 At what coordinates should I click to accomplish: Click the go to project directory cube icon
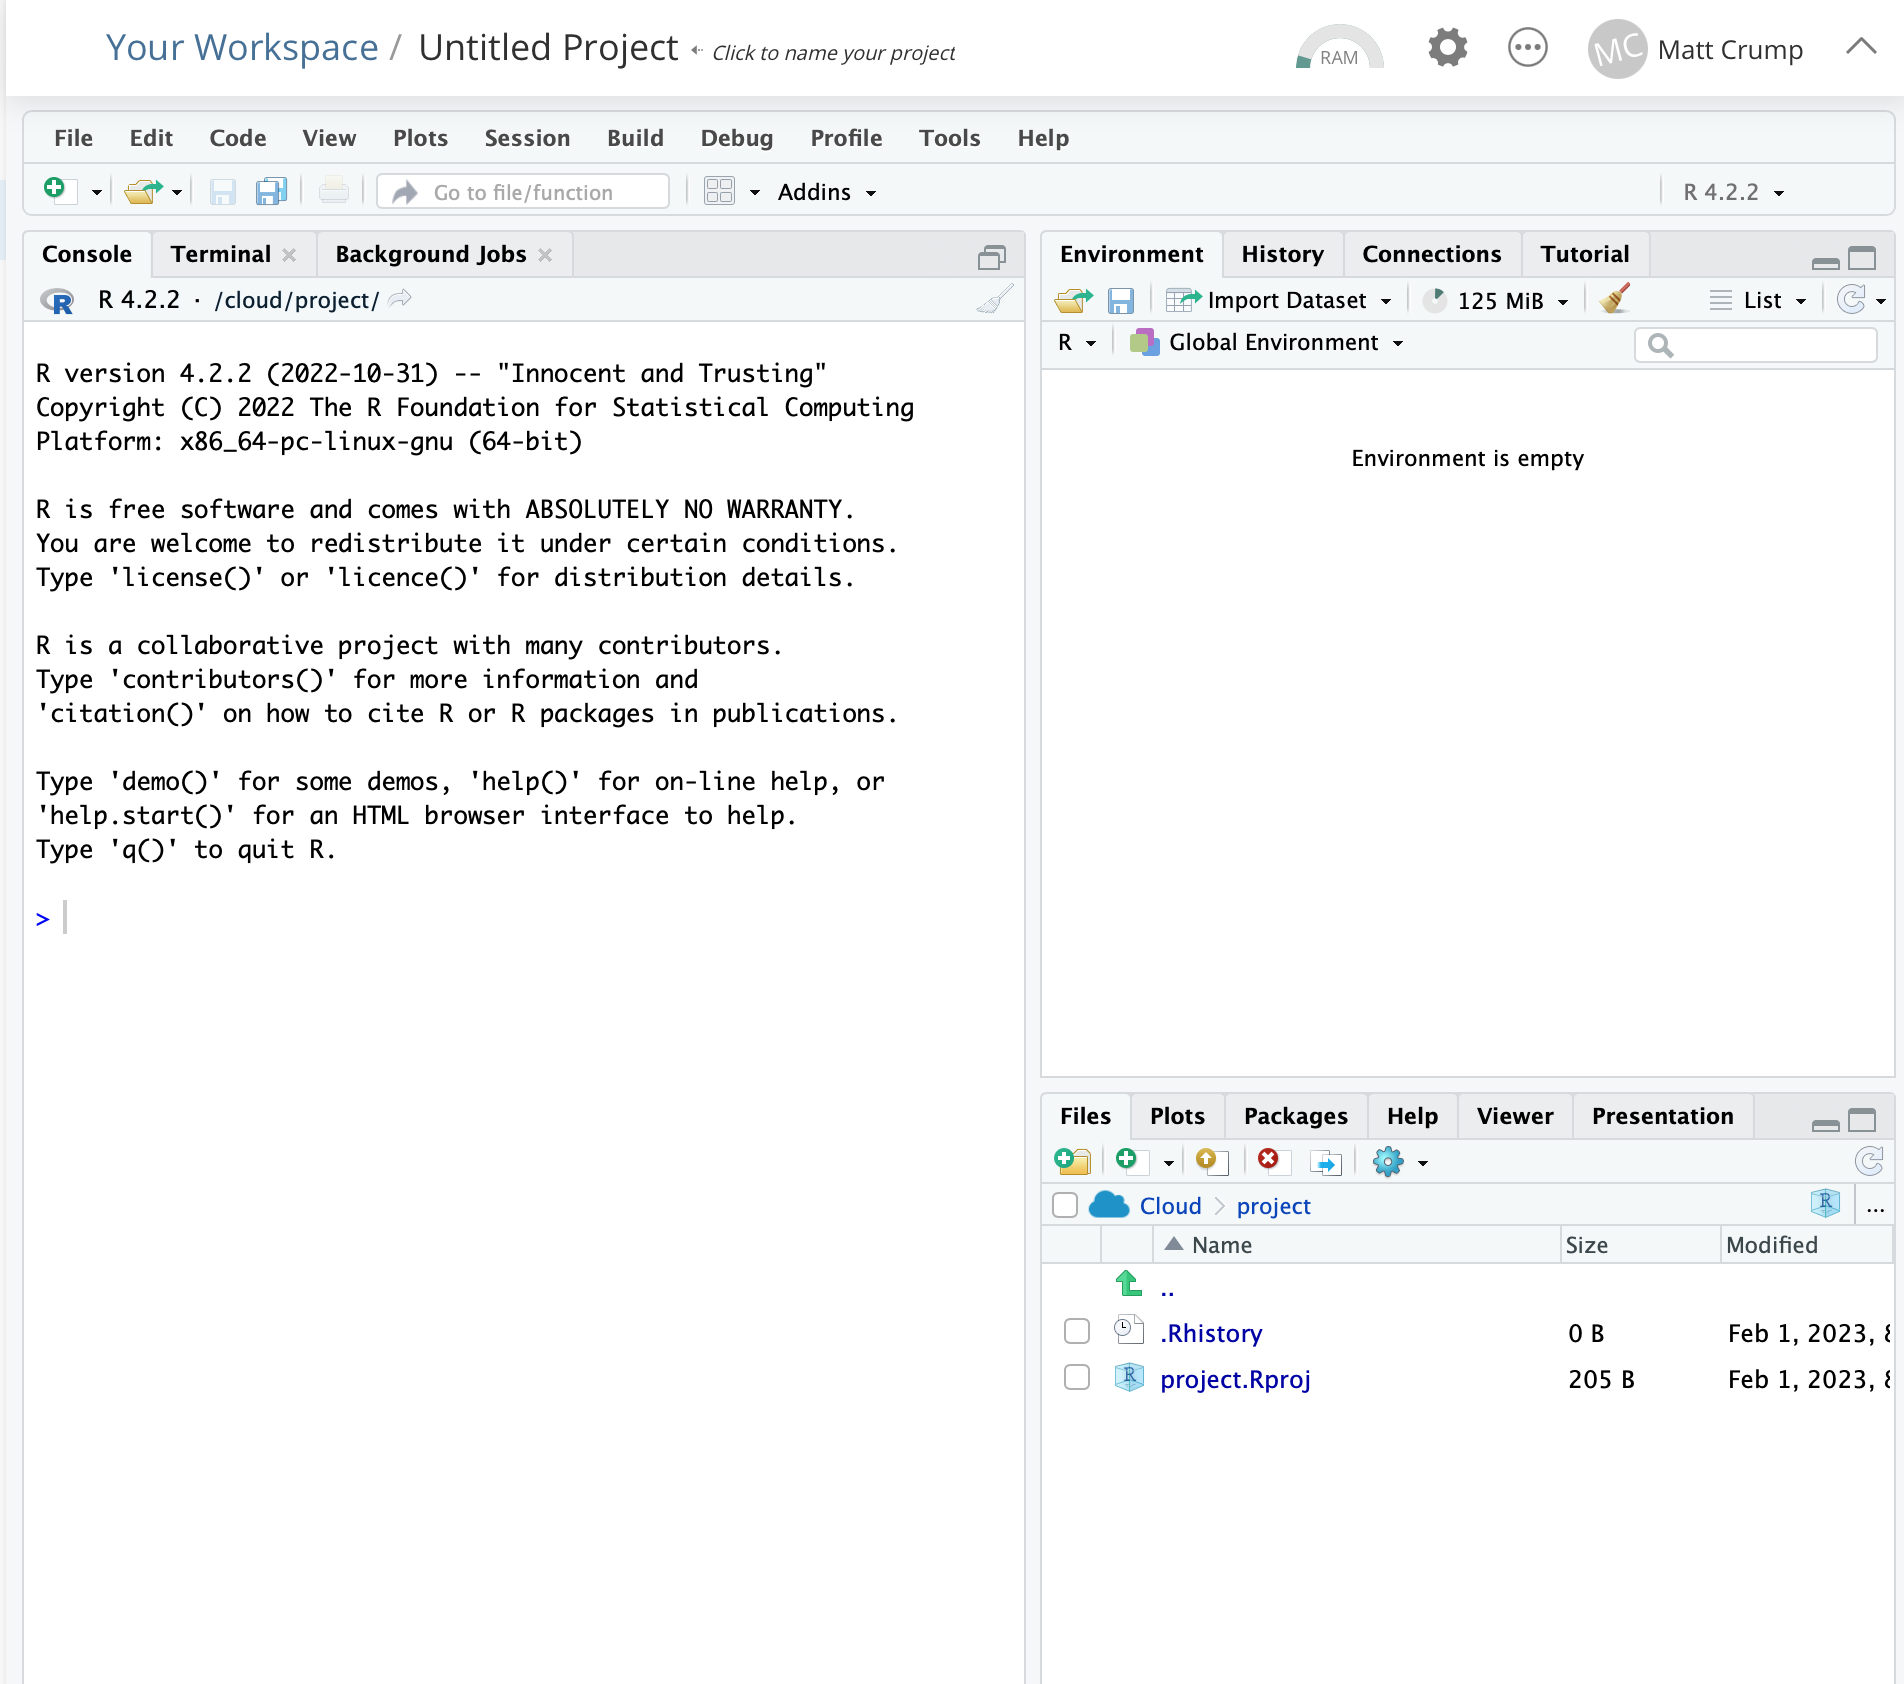(x=1825, y=1203)
